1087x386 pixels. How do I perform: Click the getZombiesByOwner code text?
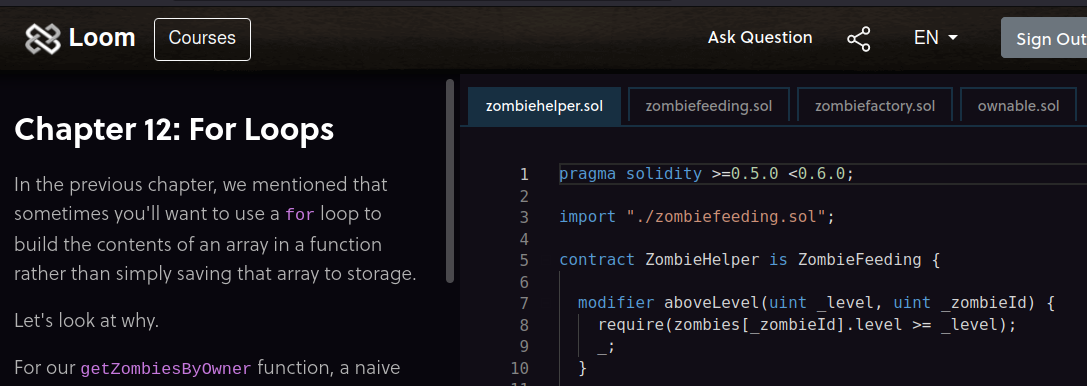(x=166, y=368)
